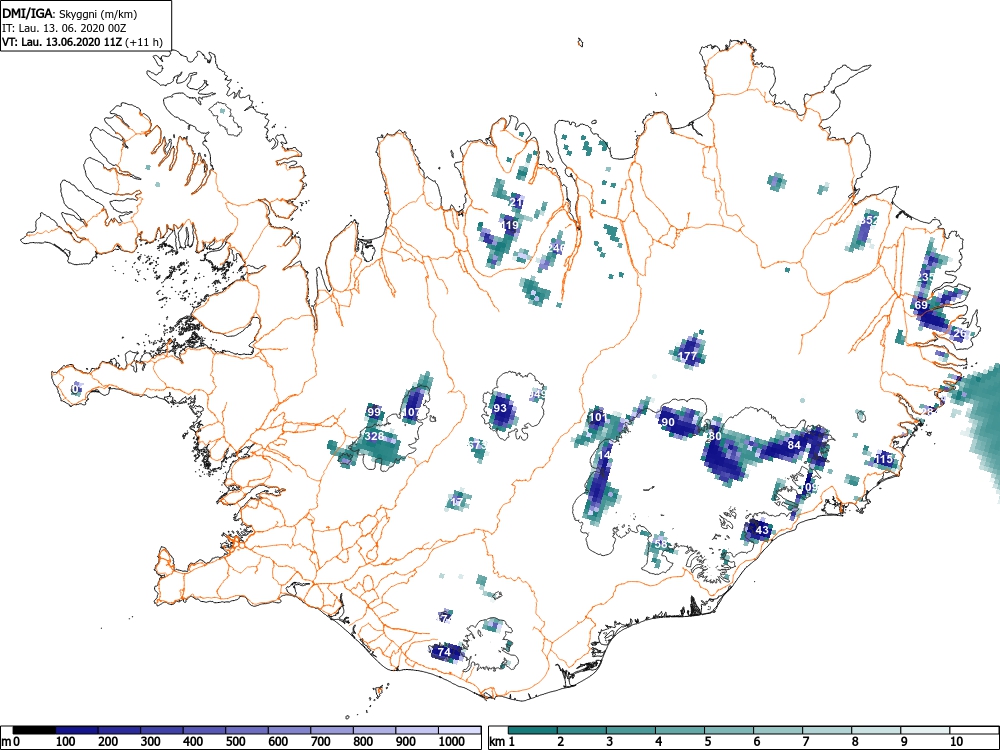Image resolution: width=1000 pixels, height=750 pixels.
Task: Click the visibility value 90 on map
Action: point(668,422)
